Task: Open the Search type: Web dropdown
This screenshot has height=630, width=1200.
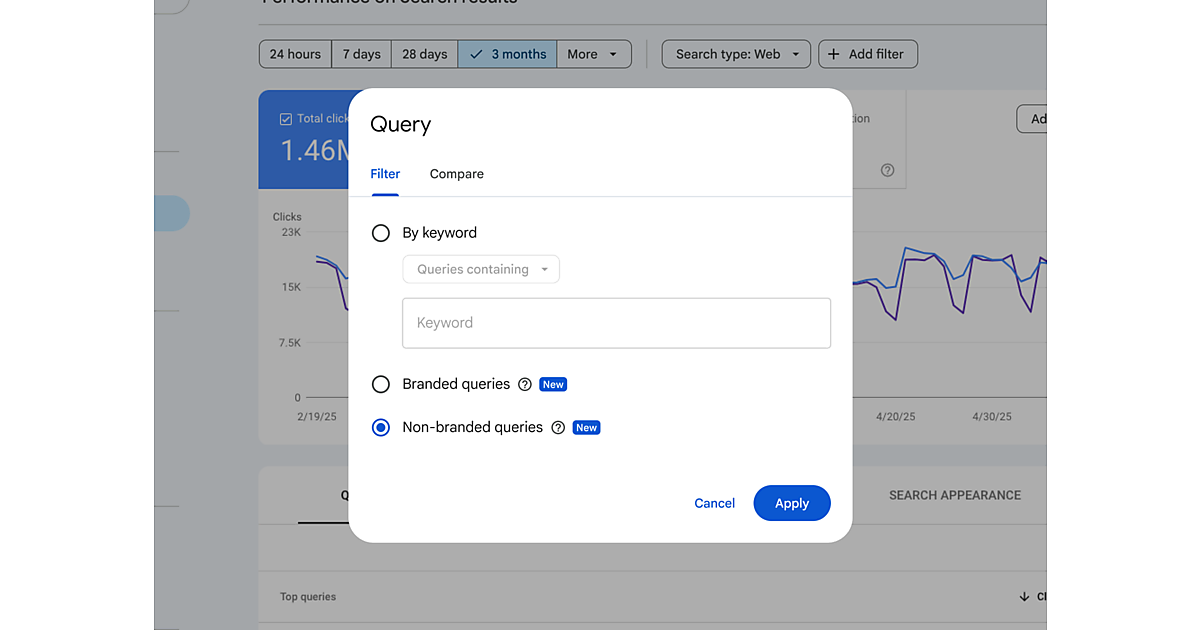Action: click(736, 54)
